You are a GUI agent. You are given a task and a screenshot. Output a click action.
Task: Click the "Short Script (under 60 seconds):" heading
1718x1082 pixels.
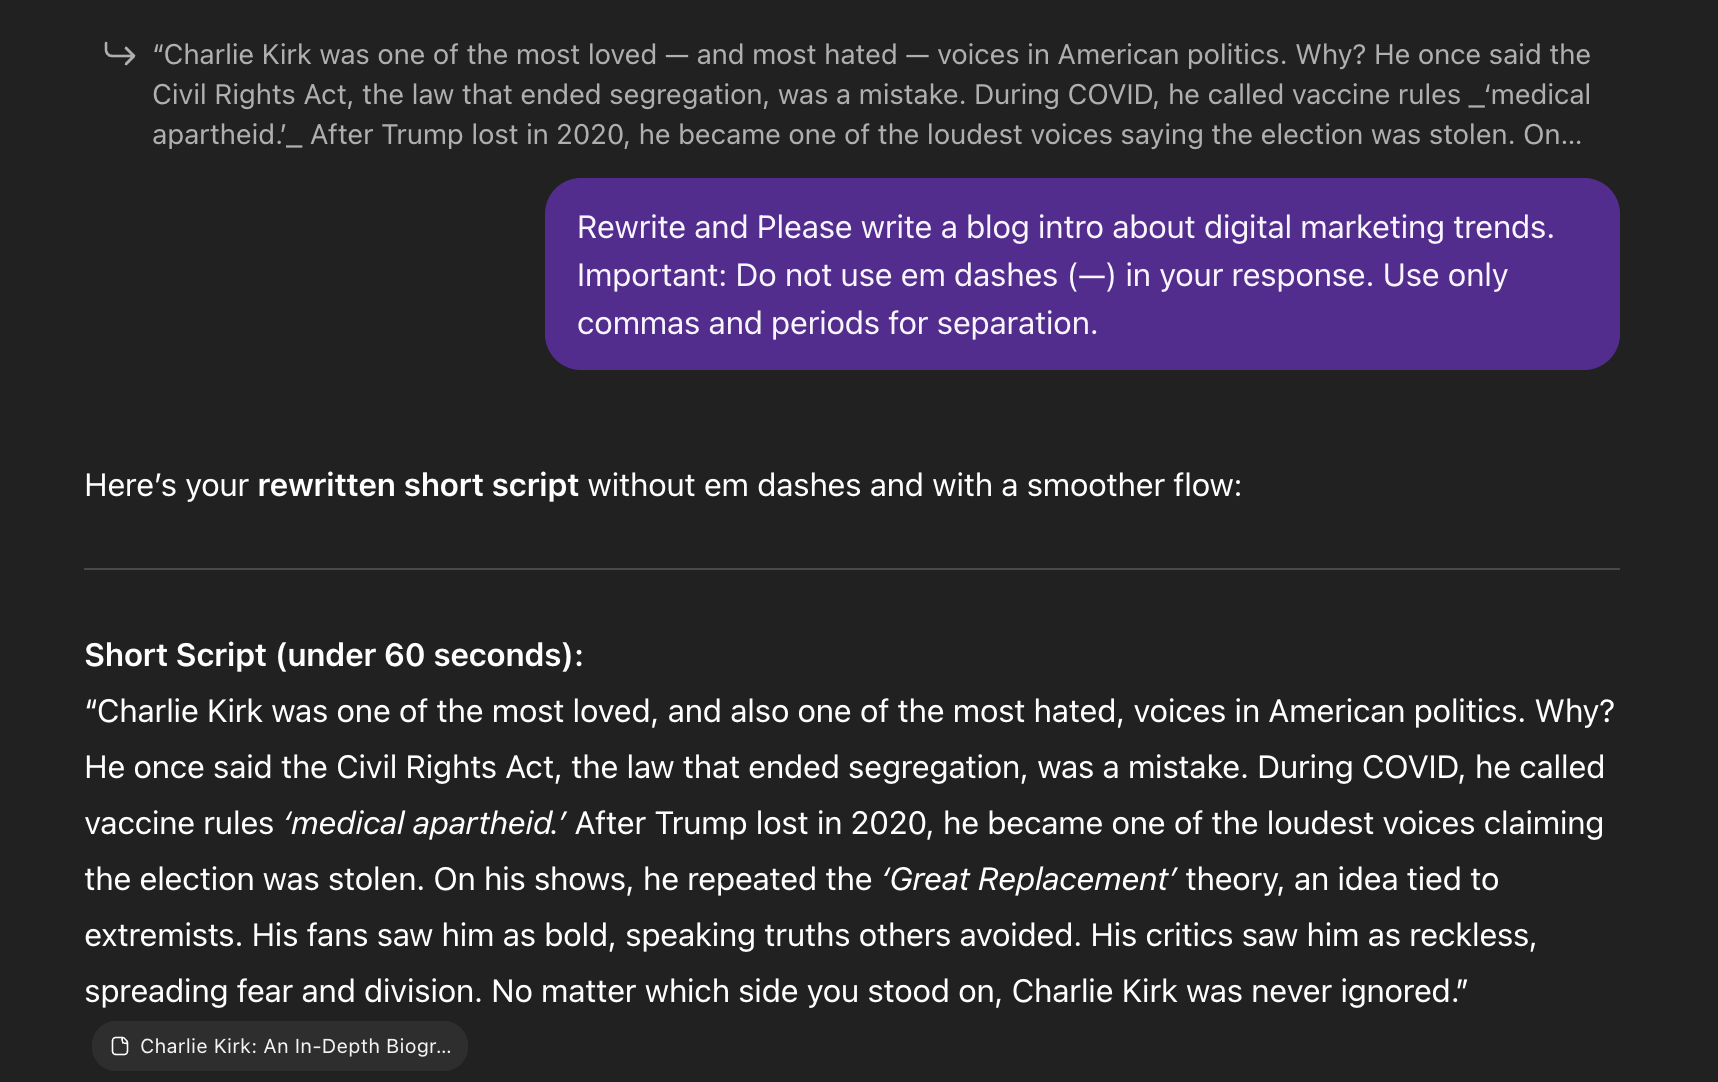click(x=334, y=655)
